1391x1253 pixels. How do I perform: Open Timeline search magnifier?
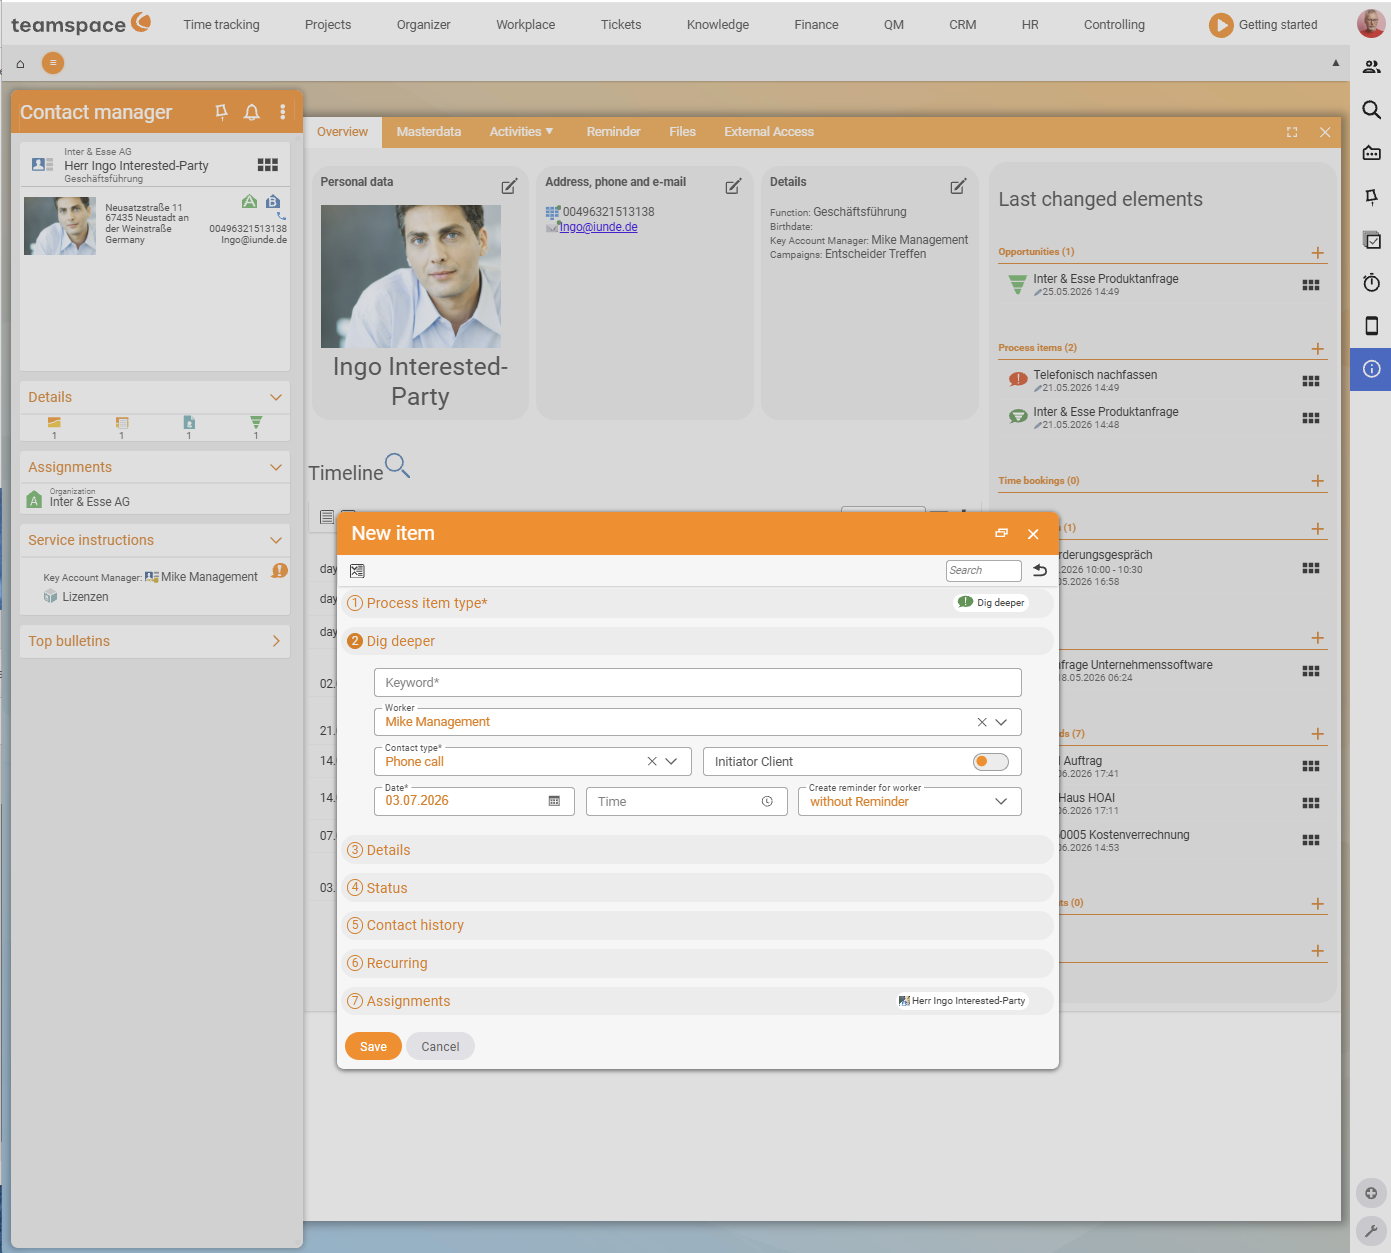coord(397,465)
